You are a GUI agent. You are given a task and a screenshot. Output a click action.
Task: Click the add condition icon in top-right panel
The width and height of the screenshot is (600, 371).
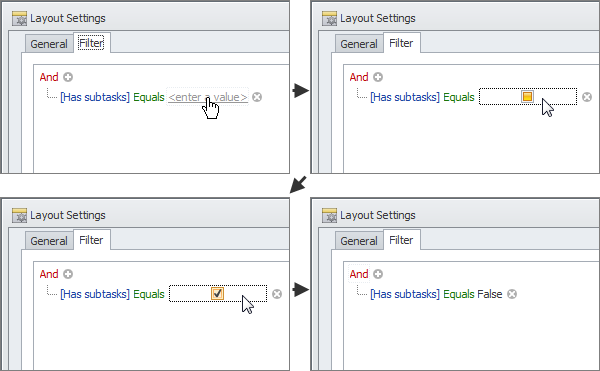(x=378, y=77)
